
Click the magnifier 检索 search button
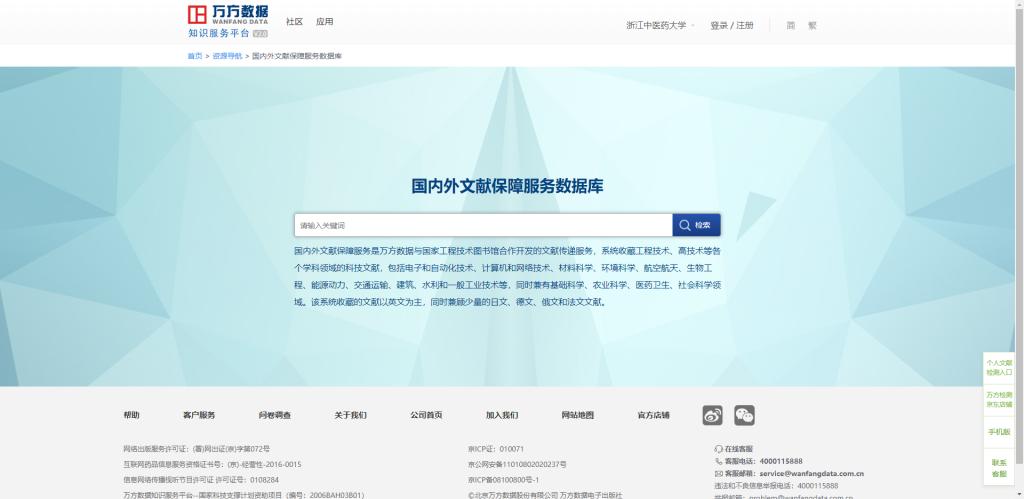[696, 225]
